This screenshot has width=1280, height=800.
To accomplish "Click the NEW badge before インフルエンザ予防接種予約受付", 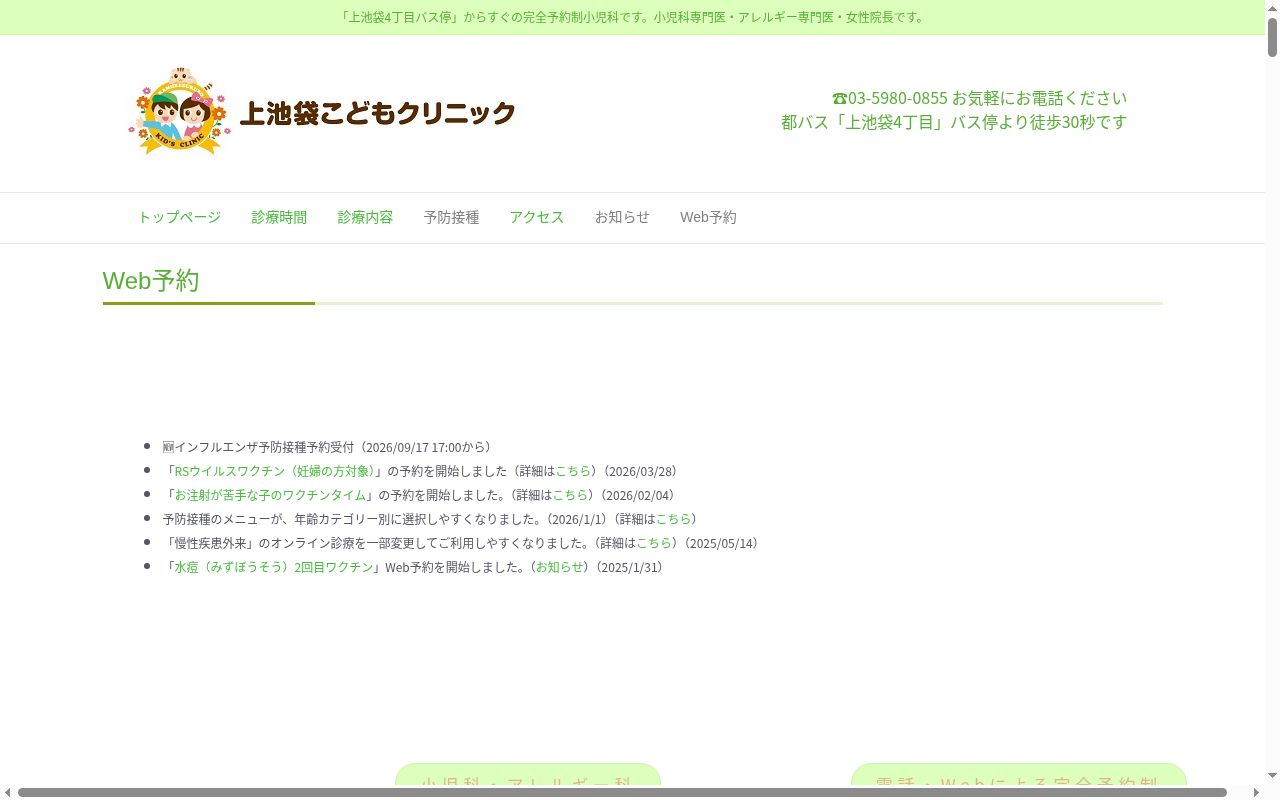I will (x=168, y=447).
